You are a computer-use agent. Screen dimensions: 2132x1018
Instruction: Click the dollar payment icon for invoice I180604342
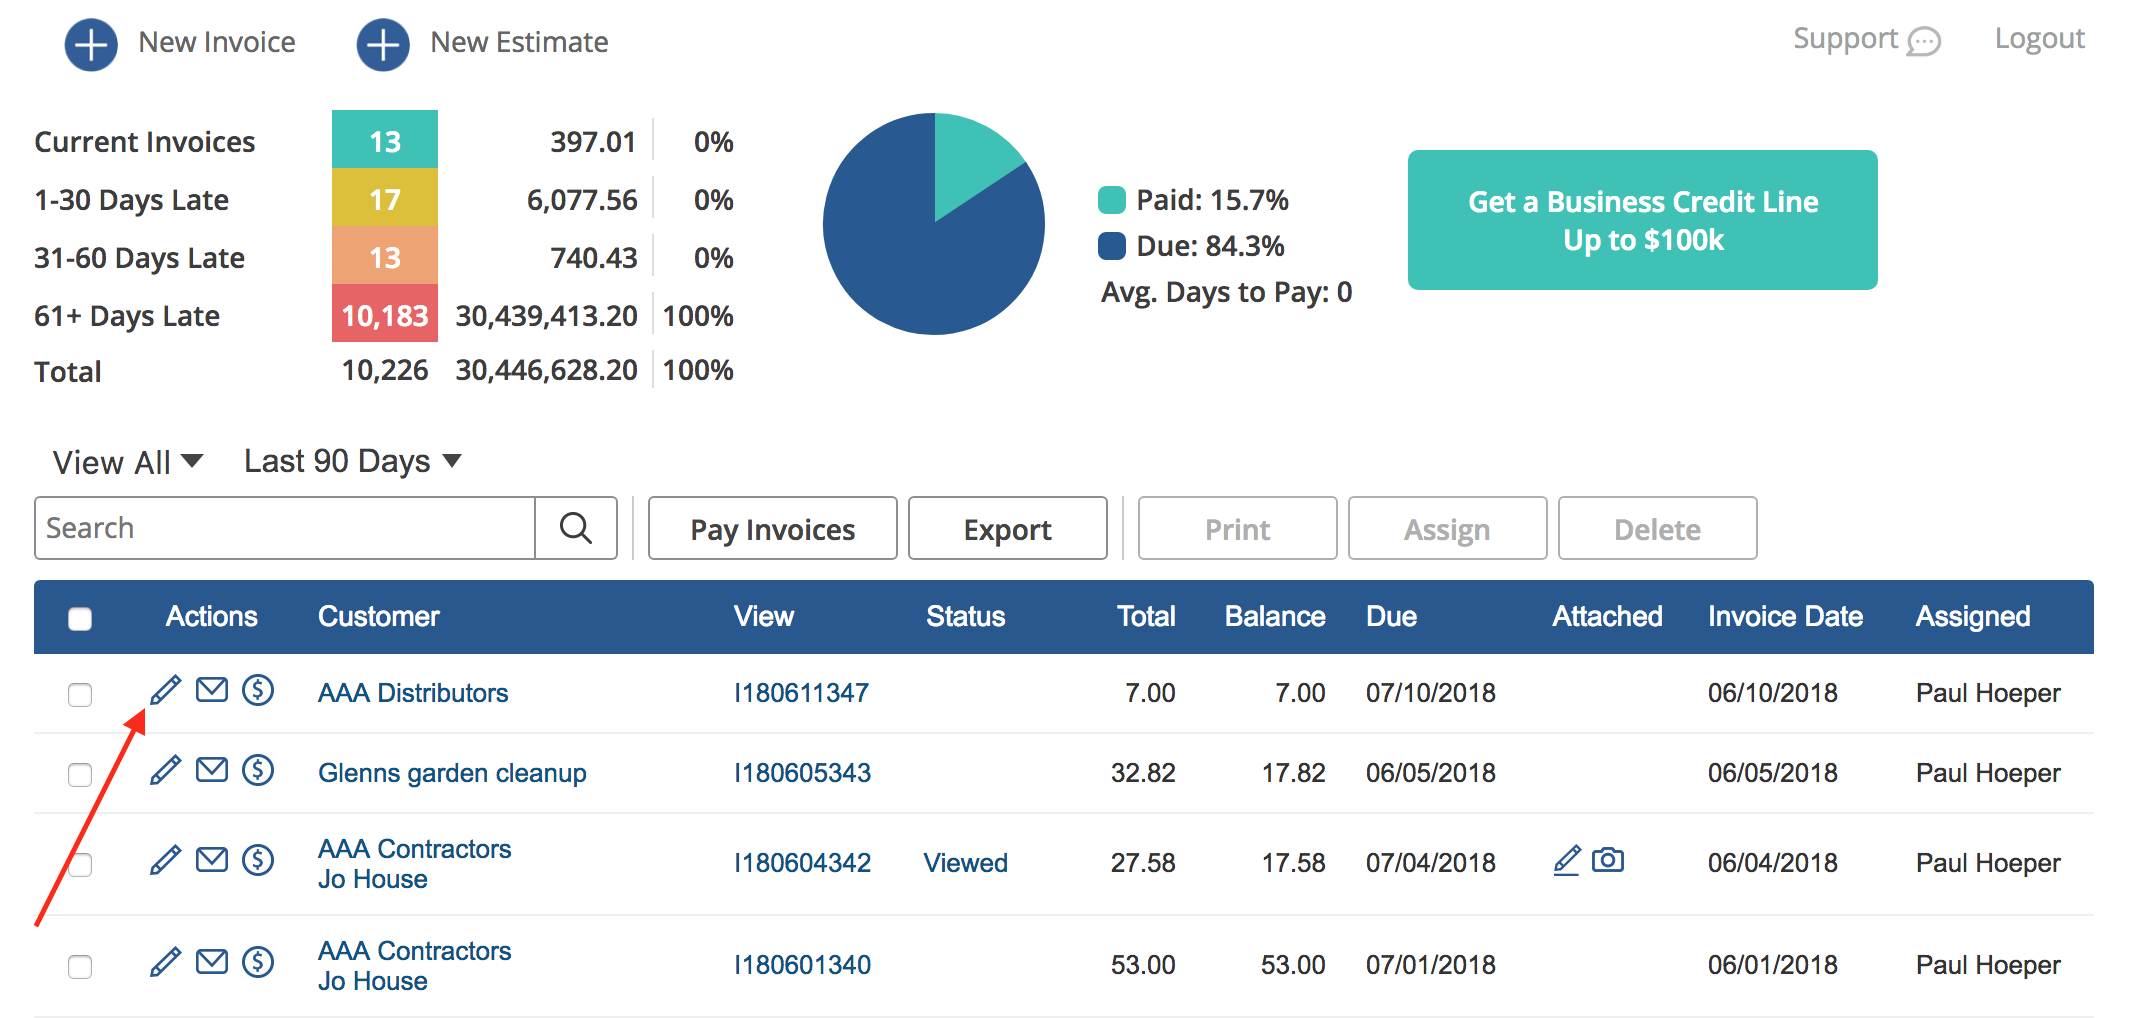click(258, 860)
